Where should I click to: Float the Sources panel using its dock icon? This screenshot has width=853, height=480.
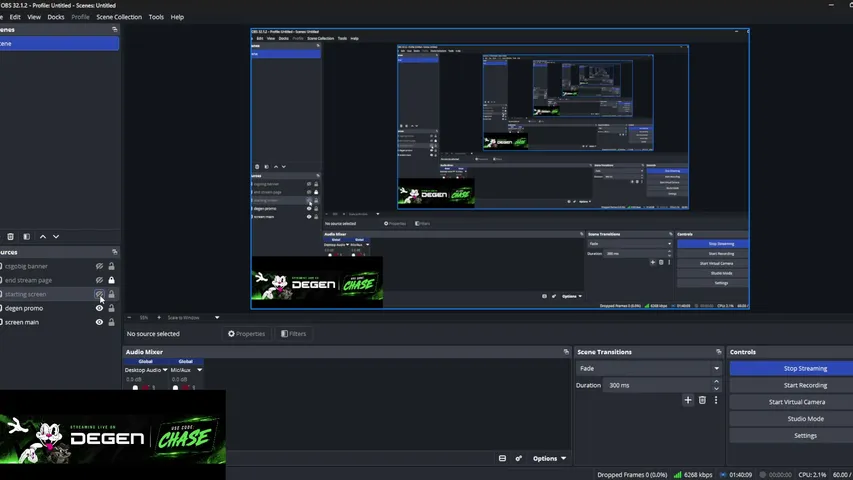pos(114,252)
